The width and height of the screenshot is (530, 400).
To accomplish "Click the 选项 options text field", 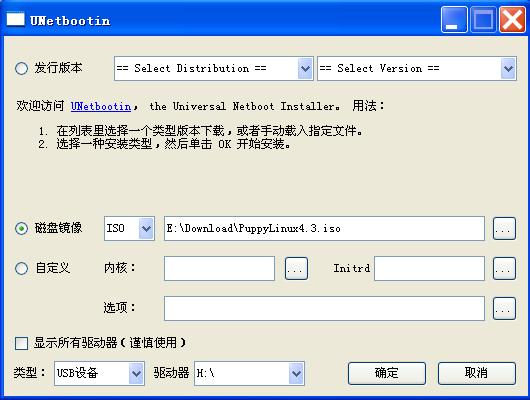I will (324, 308).
